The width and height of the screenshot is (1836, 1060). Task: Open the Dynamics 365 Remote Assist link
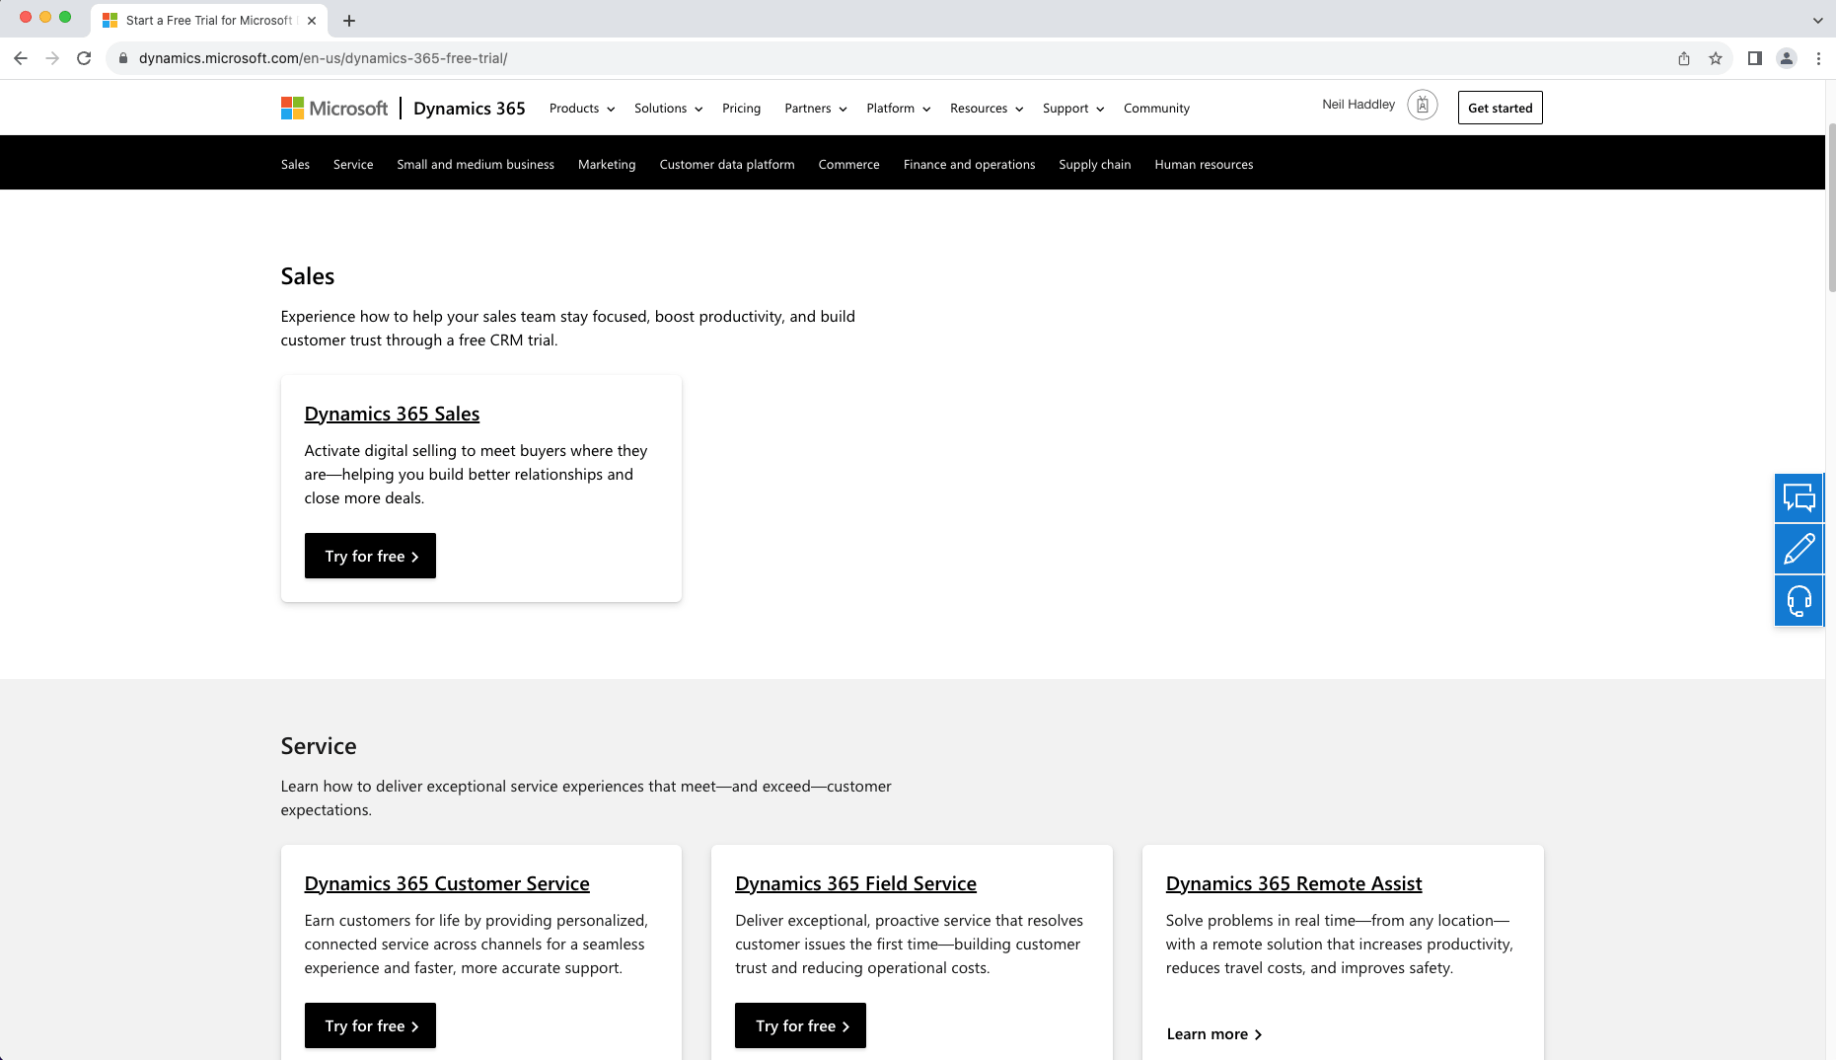tap(1294, 883)
